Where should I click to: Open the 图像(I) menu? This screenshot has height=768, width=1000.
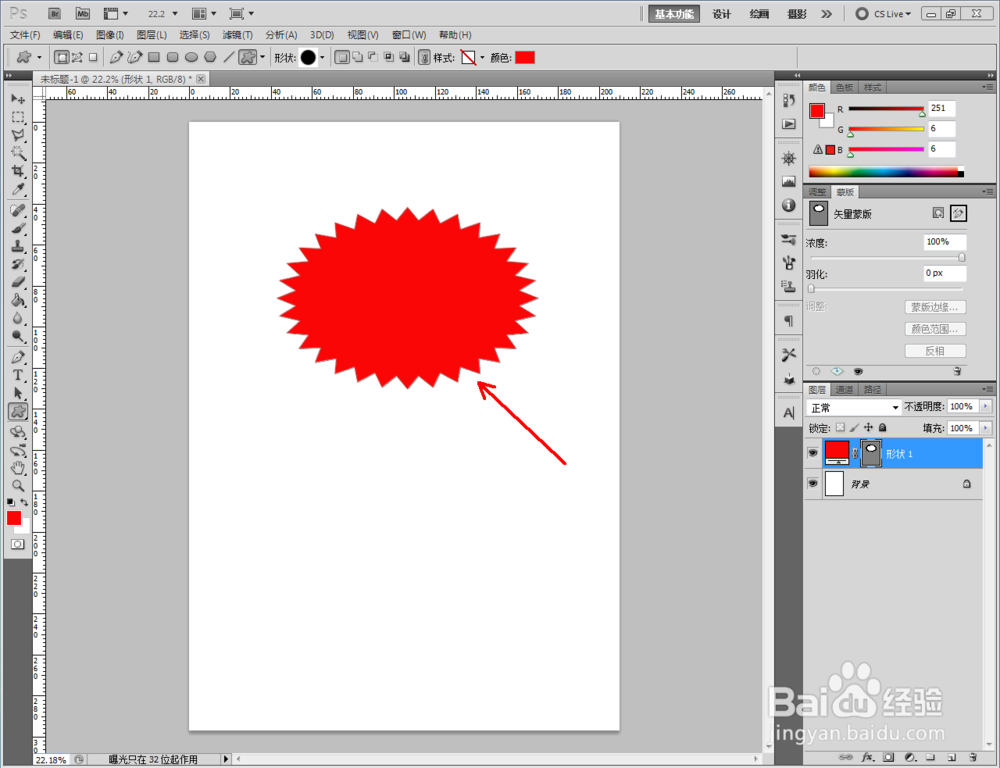coord(110,34)
